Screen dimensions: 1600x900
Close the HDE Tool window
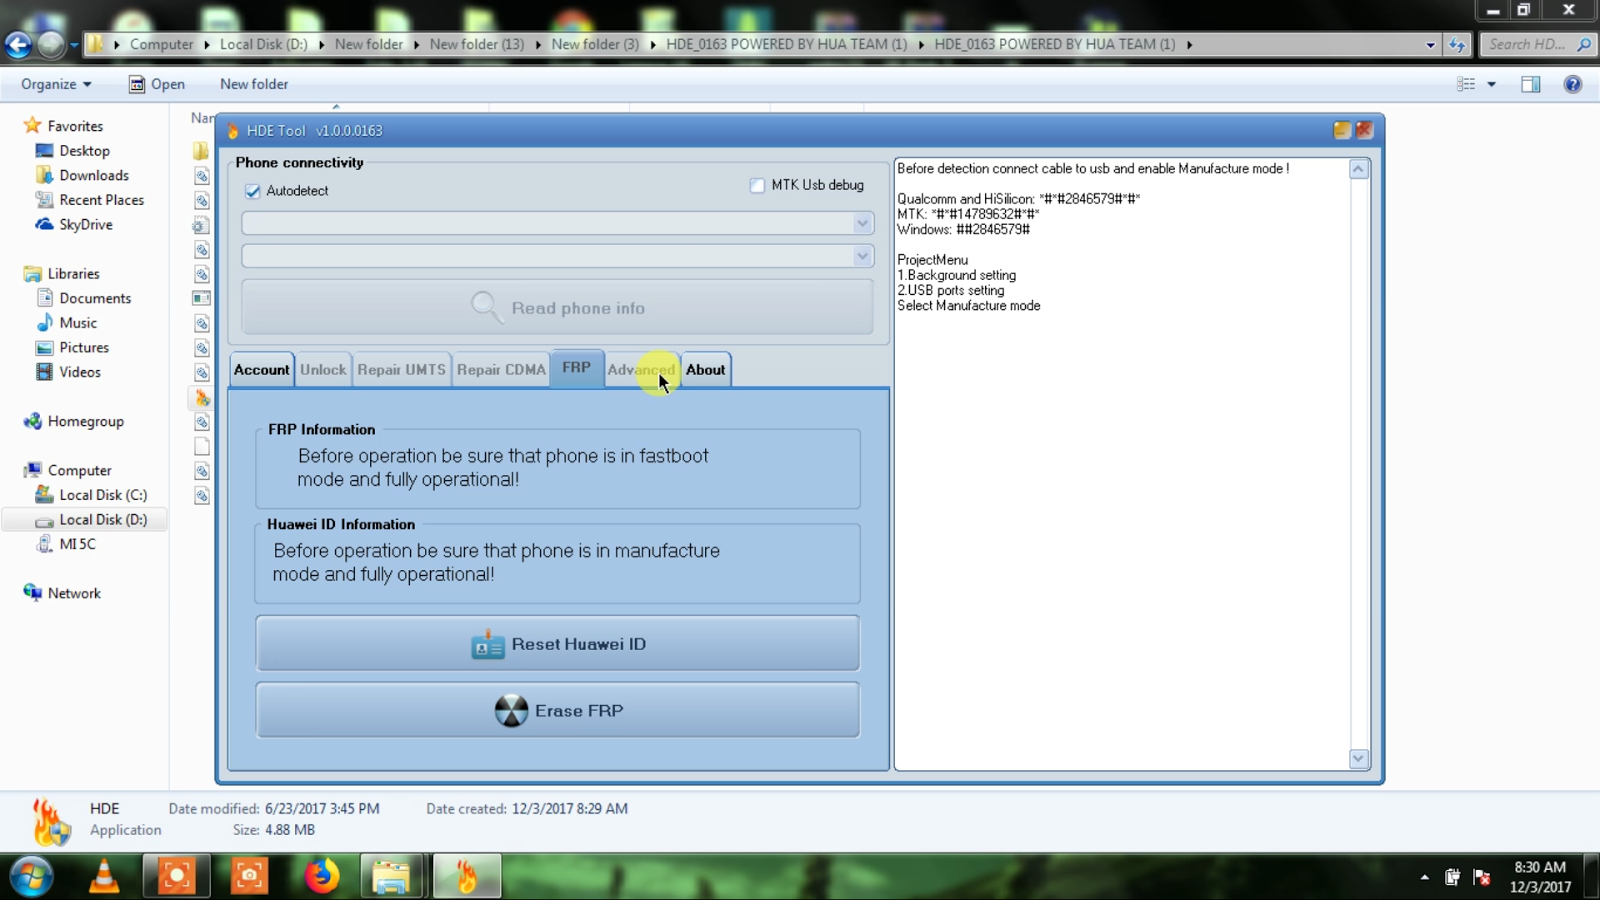click(x=1365, y=130)
